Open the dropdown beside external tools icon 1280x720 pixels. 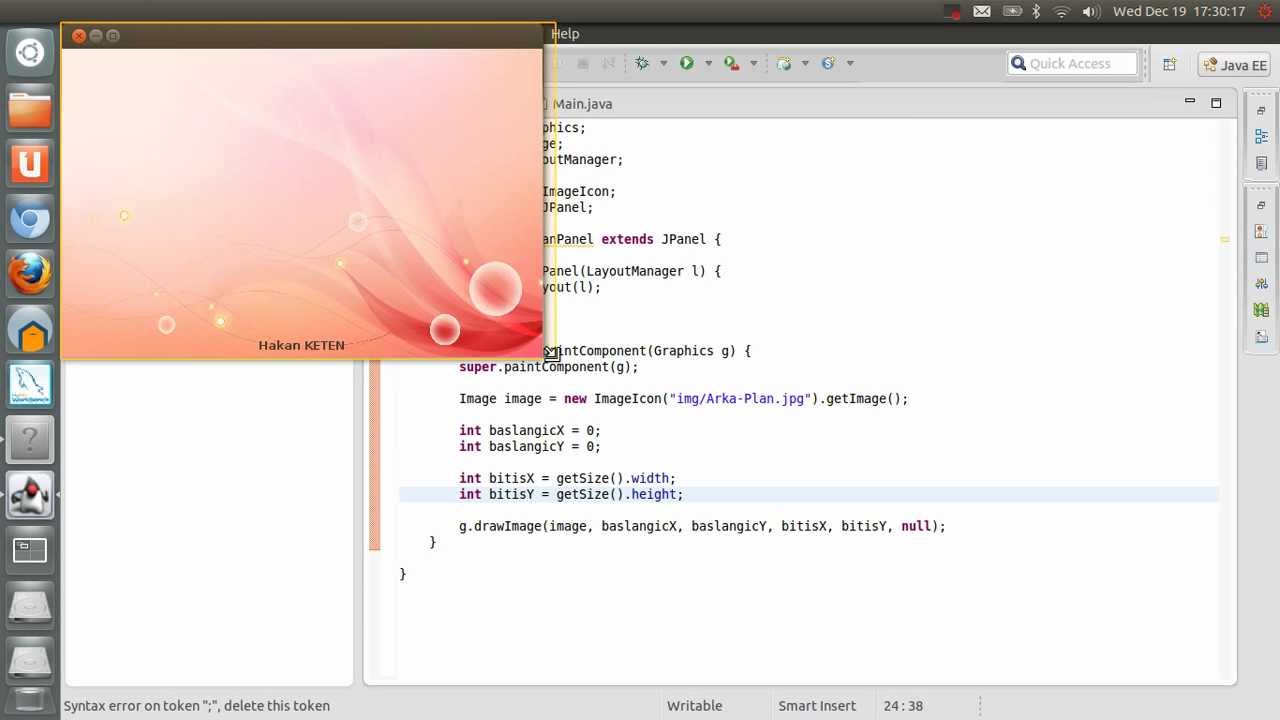[754, 63]
